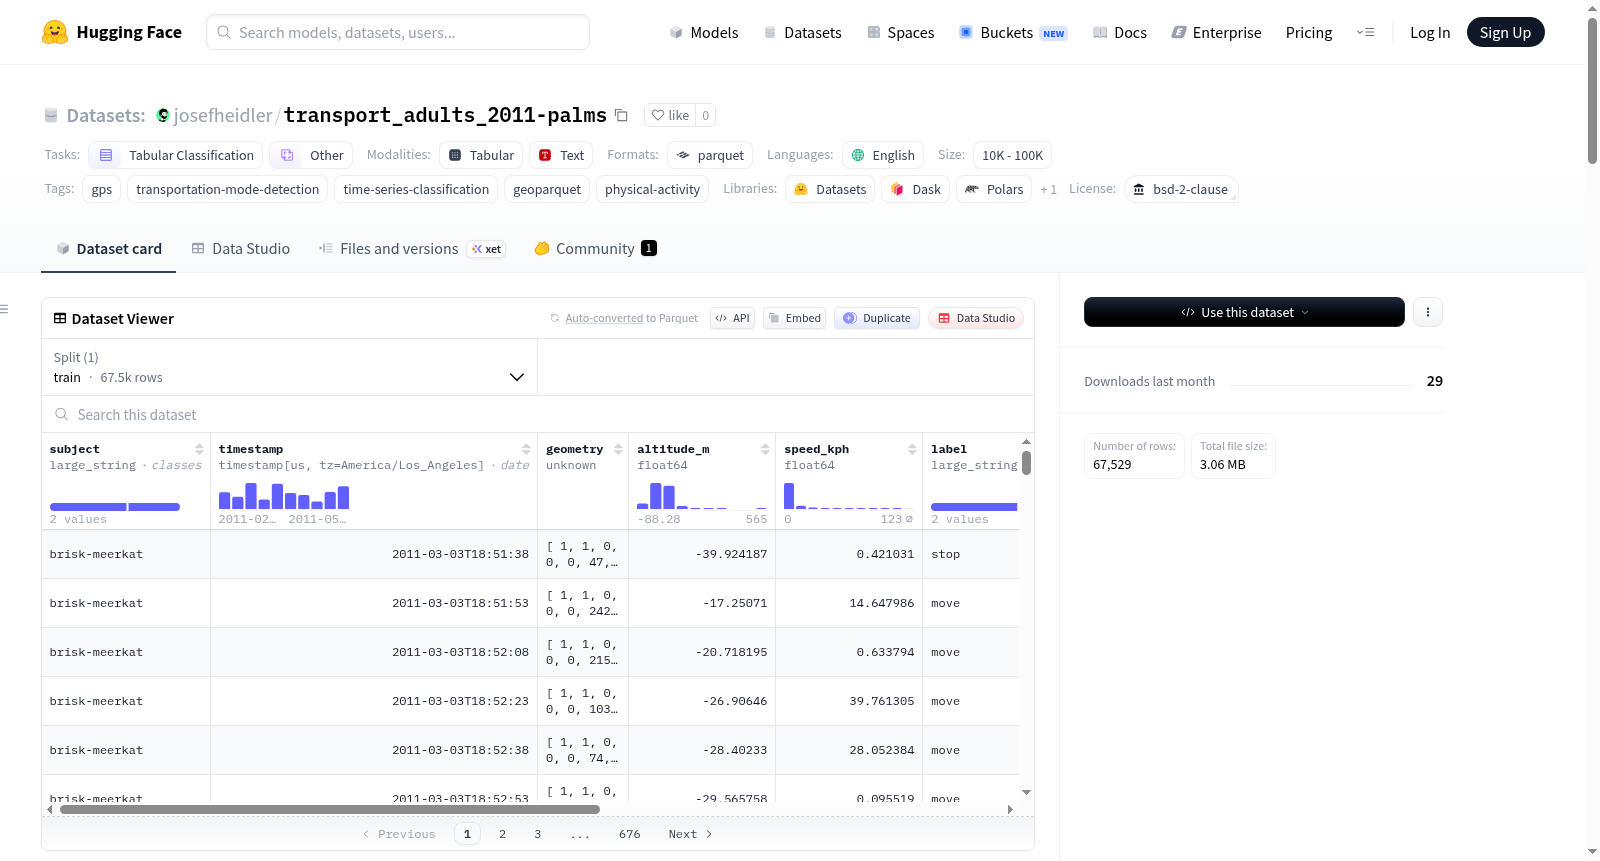Click the Dask library tag
Image resolution: width=1600 pixels, height=861 pixels.
tap(916, 189)
